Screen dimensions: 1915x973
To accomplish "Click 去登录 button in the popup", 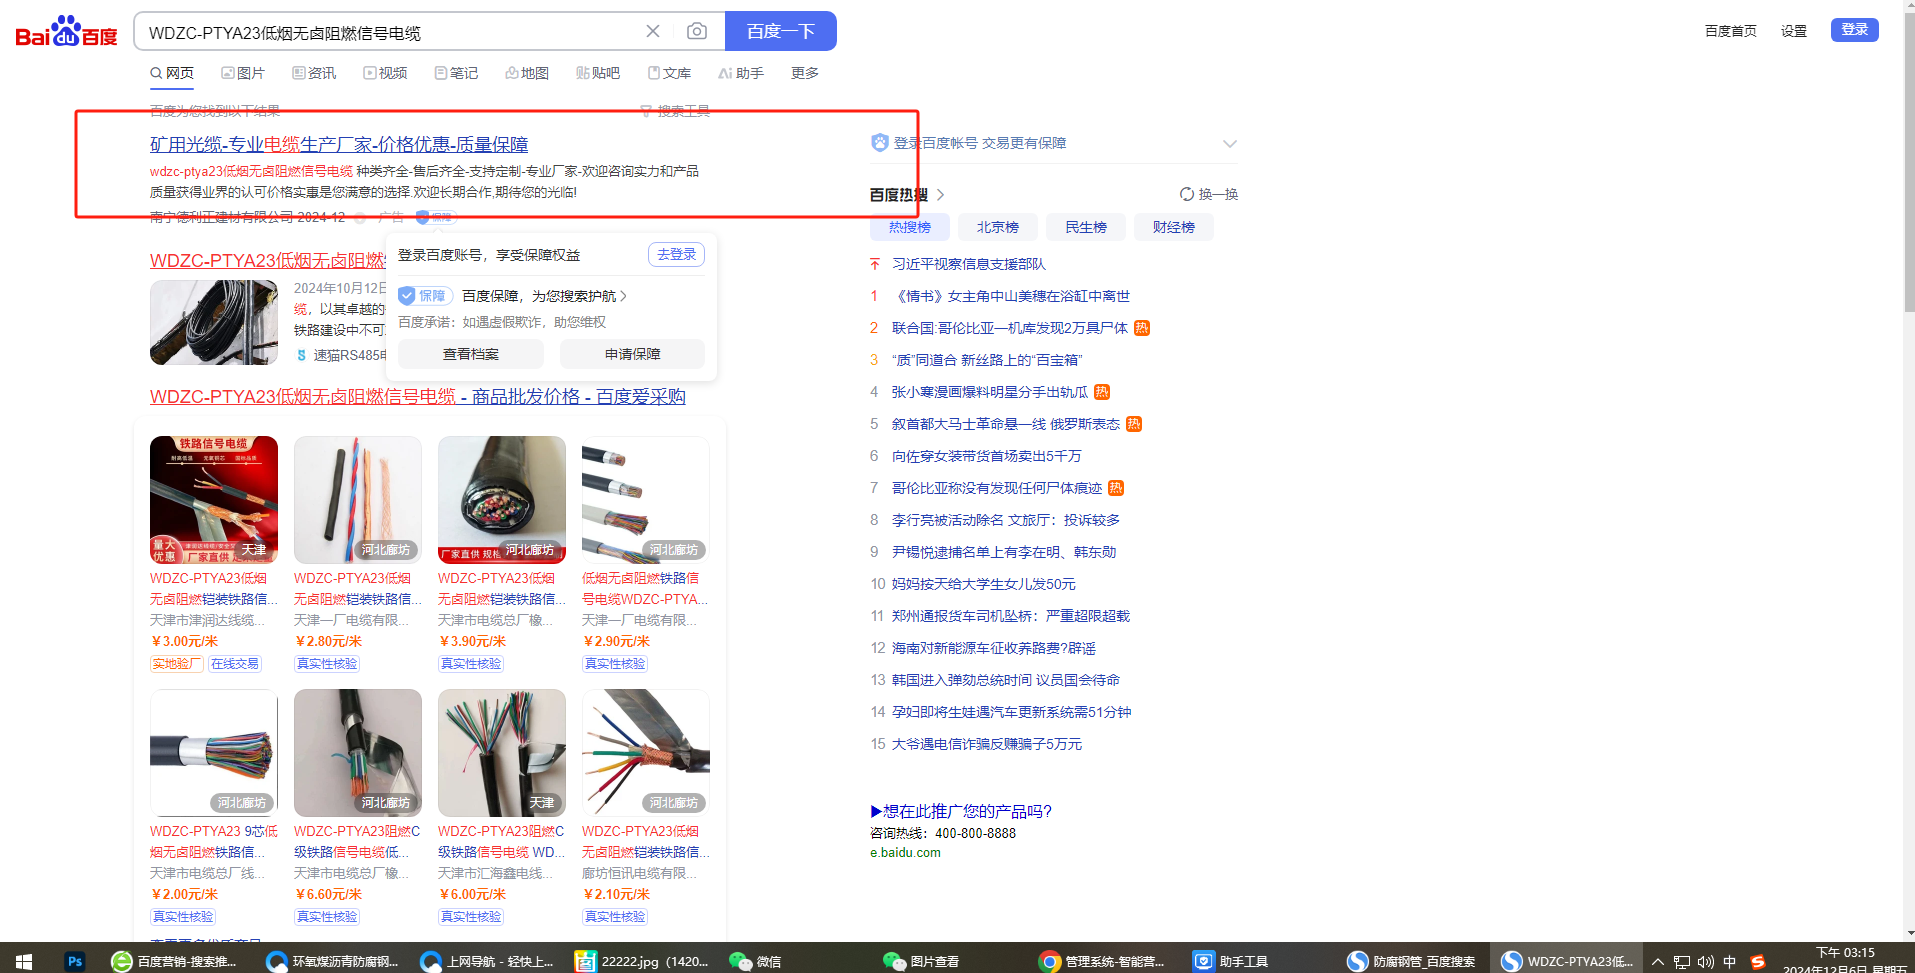I will (x=676, y=255).
